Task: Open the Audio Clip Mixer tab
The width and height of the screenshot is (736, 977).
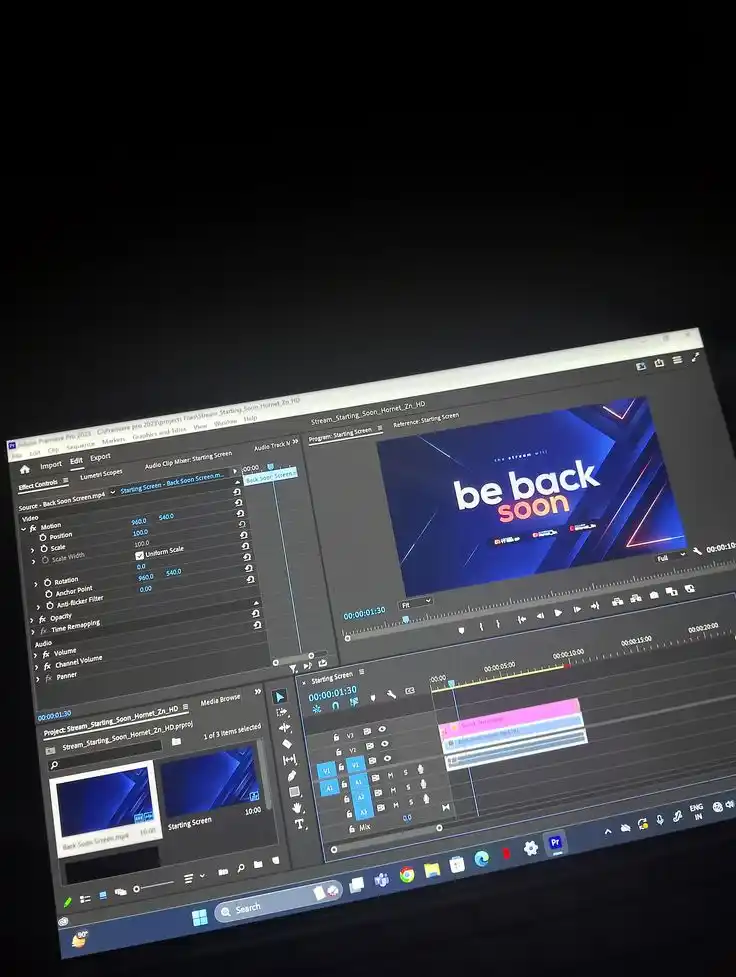Action: point(188,460)
